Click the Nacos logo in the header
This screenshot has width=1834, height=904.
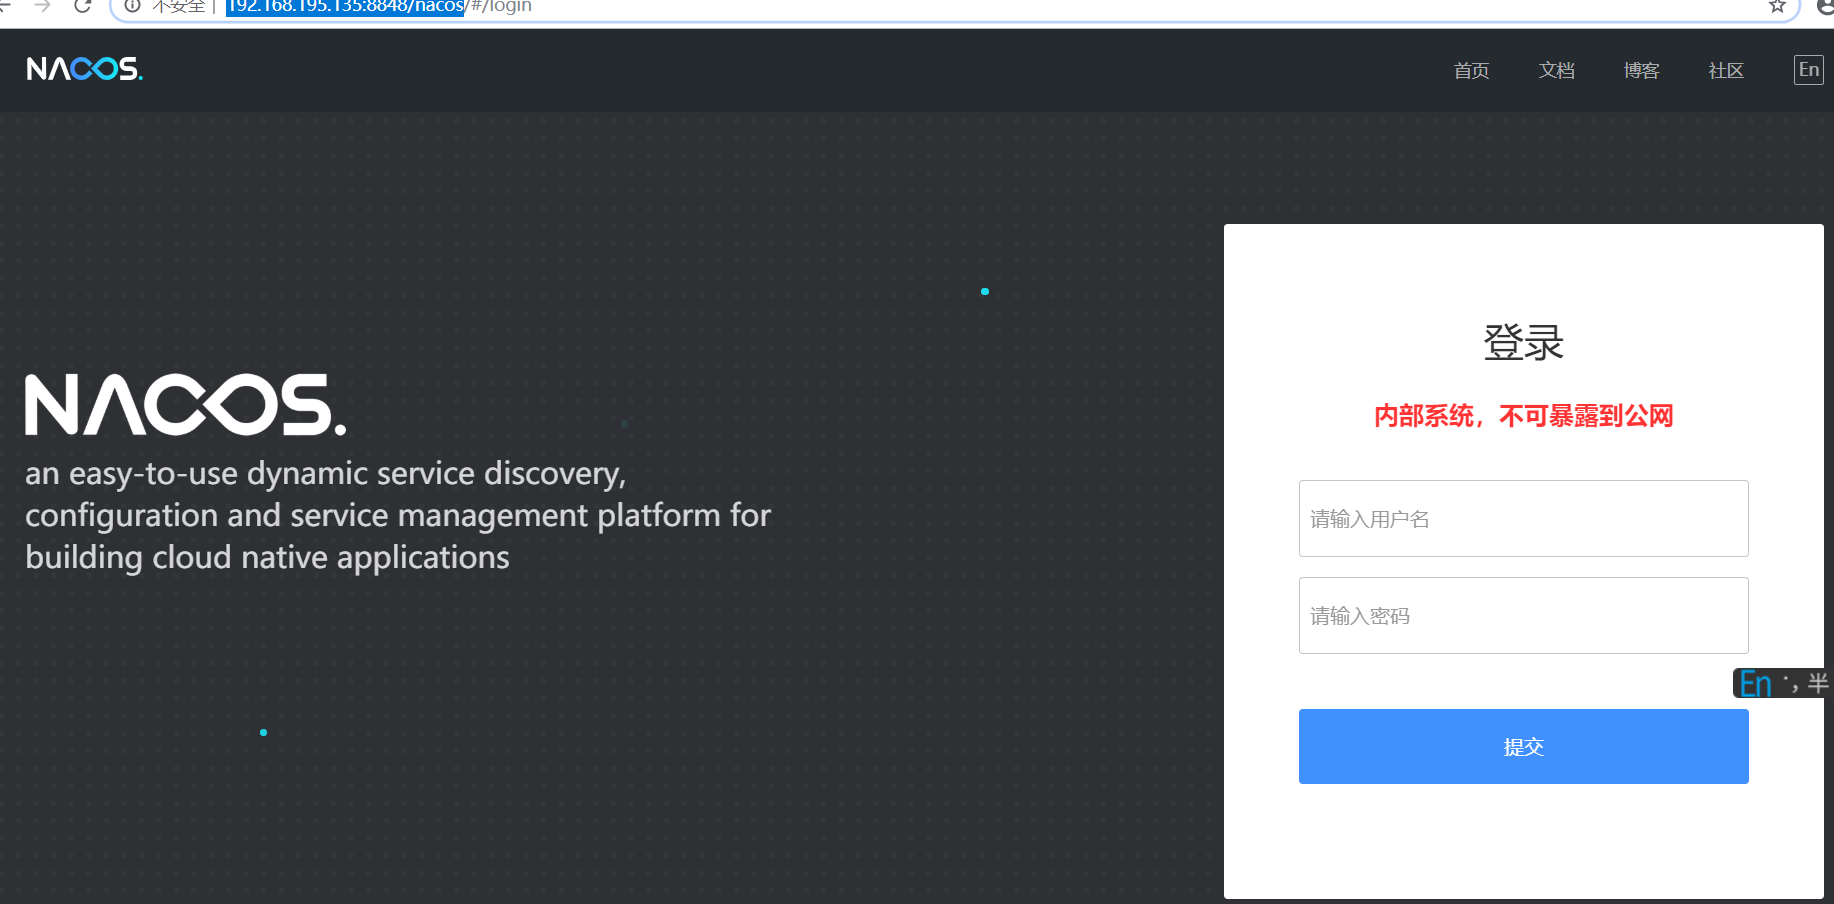(85, 69)
